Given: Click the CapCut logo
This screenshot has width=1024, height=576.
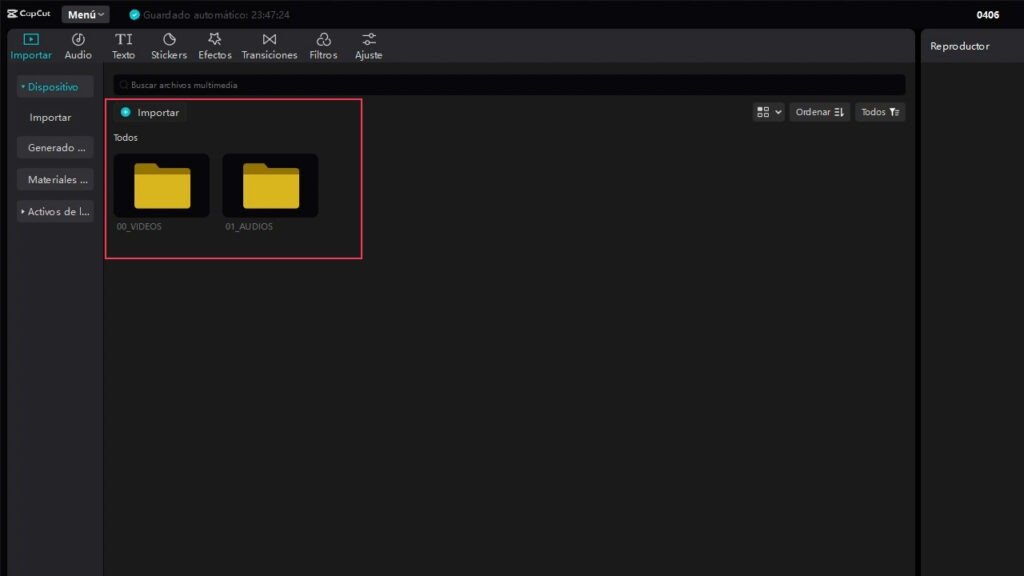Looking at the screenshot, I should click(x=29, y=14).
